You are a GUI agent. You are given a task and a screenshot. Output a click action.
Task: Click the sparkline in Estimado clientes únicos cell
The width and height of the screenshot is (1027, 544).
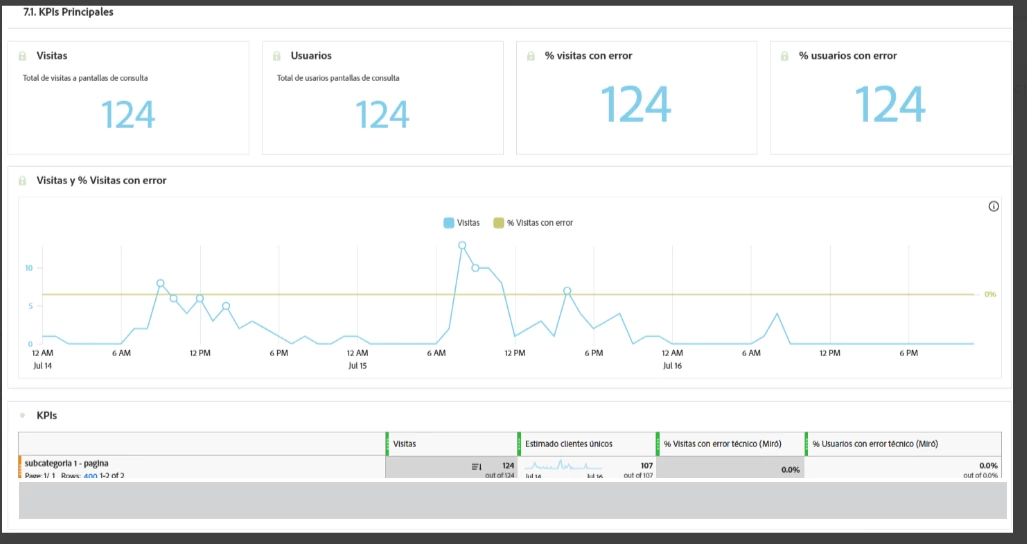(x=563, y=466)
